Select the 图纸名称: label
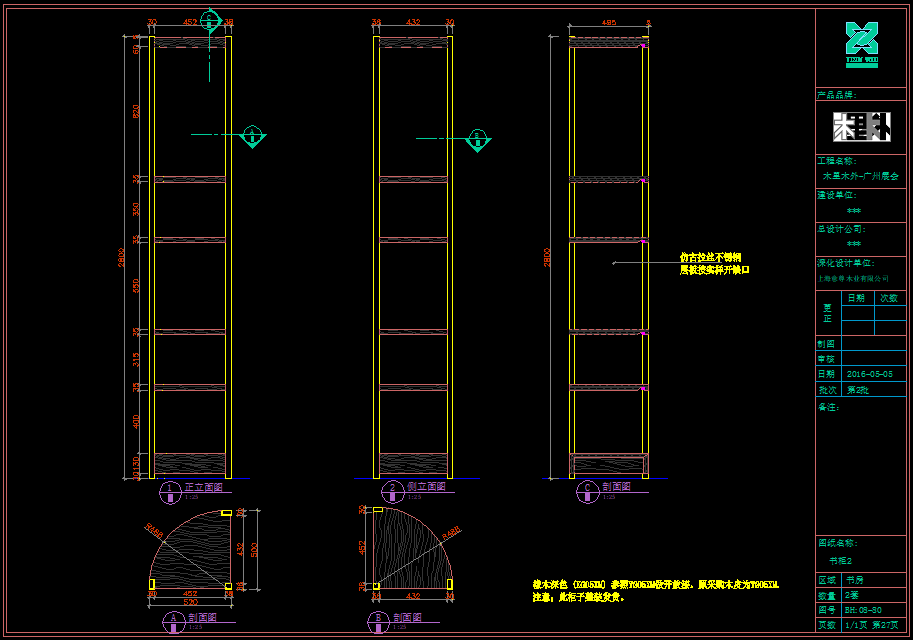 838,543
